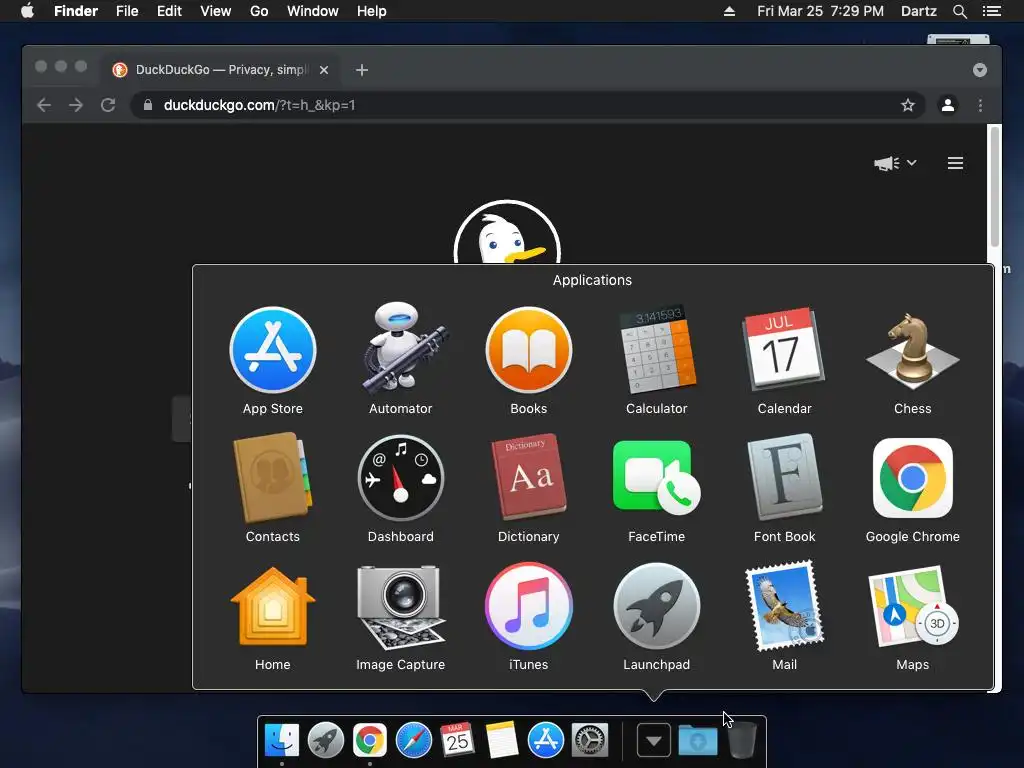Open a new Chrome tab
The image size is (1024, 768).
point(362,70)
